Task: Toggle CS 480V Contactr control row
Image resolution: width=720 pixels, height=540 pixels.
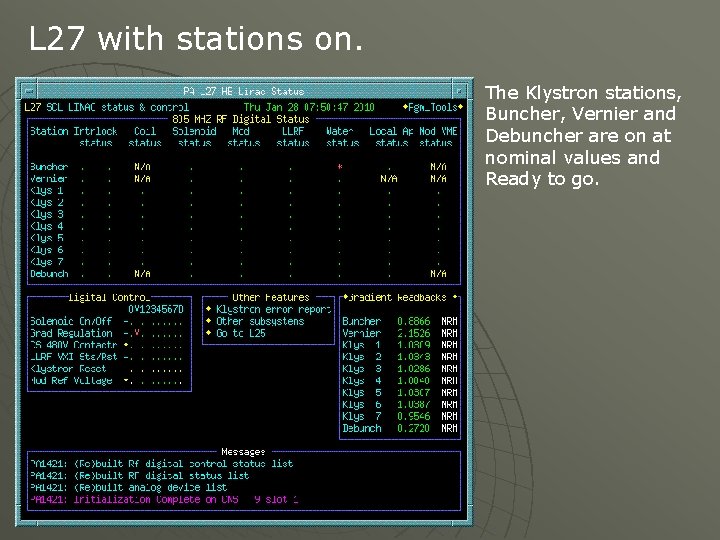Action: pyautogui.click(x=106, y=345)
